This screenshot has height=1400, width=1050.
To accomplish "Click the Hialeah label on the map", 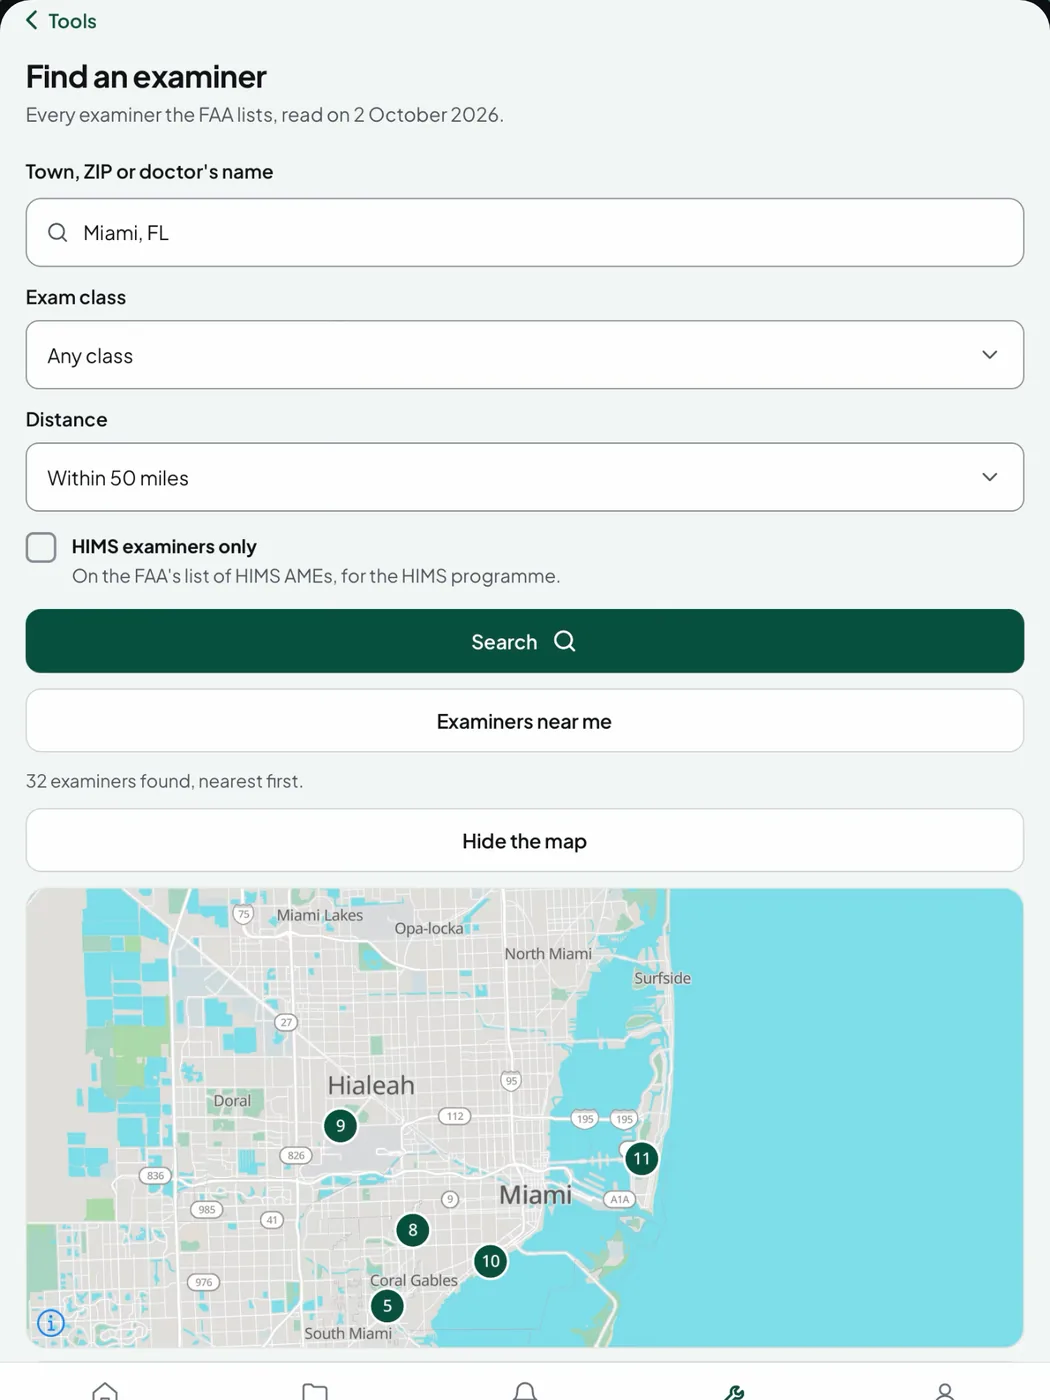I will [371, 1085].
